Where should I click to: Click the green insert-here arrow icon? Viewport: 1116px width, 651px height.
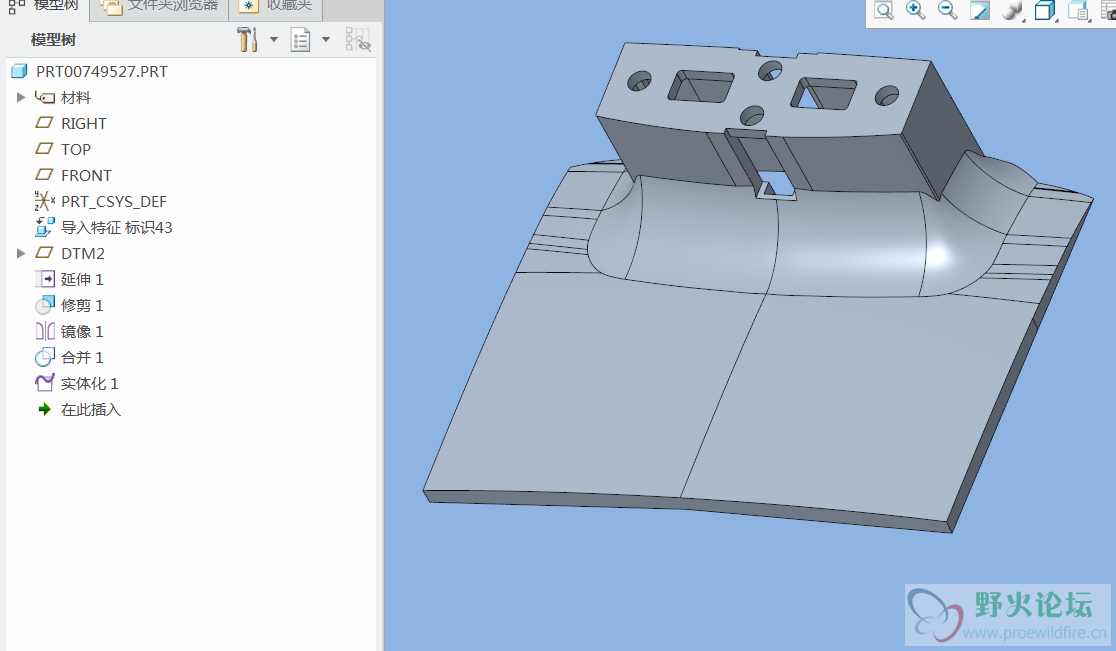(45, 409)
